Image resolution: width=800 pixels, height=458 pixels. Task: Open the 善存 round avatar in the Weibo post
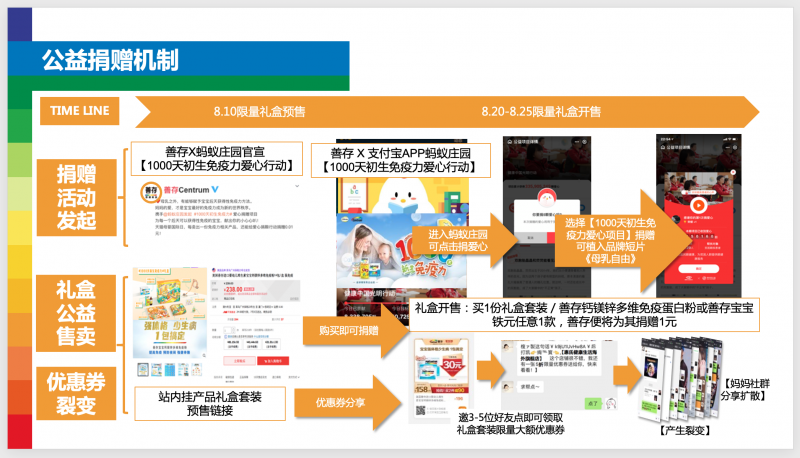coord(151,192)
